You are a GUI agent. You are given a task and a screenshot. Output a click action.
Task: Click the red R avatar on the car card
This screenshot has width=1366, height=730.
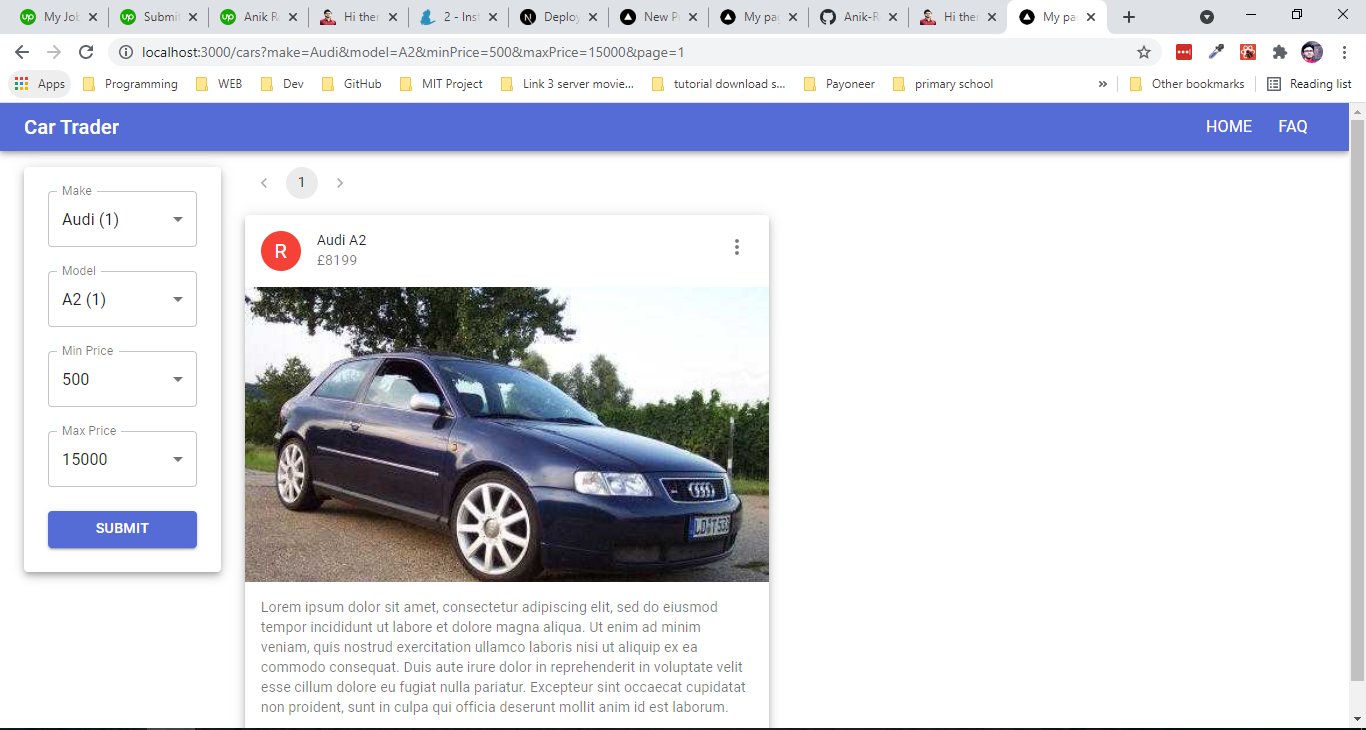281,250
